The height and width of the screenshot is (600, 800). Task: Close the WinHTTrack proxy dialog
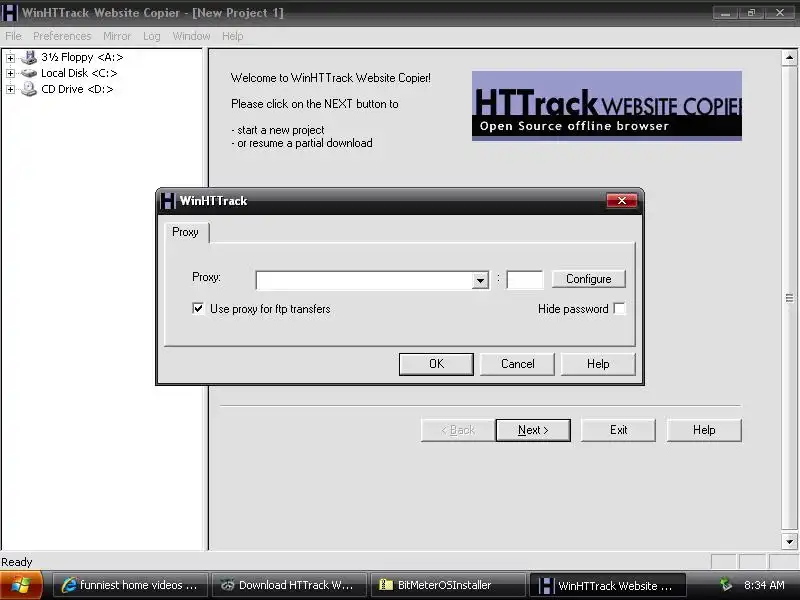[x=621, y=201]
